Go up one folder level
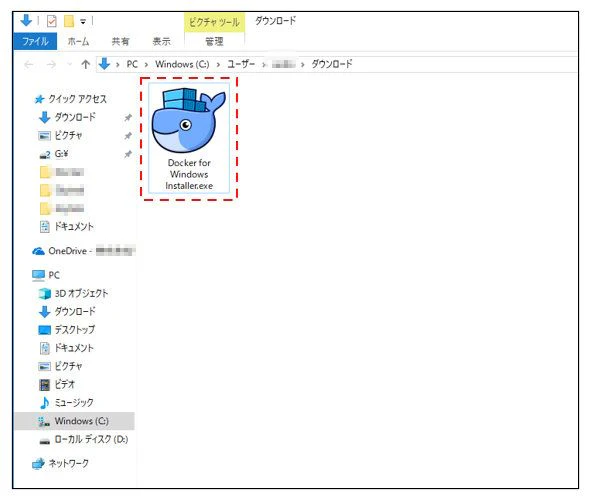 tap(86, 65)
